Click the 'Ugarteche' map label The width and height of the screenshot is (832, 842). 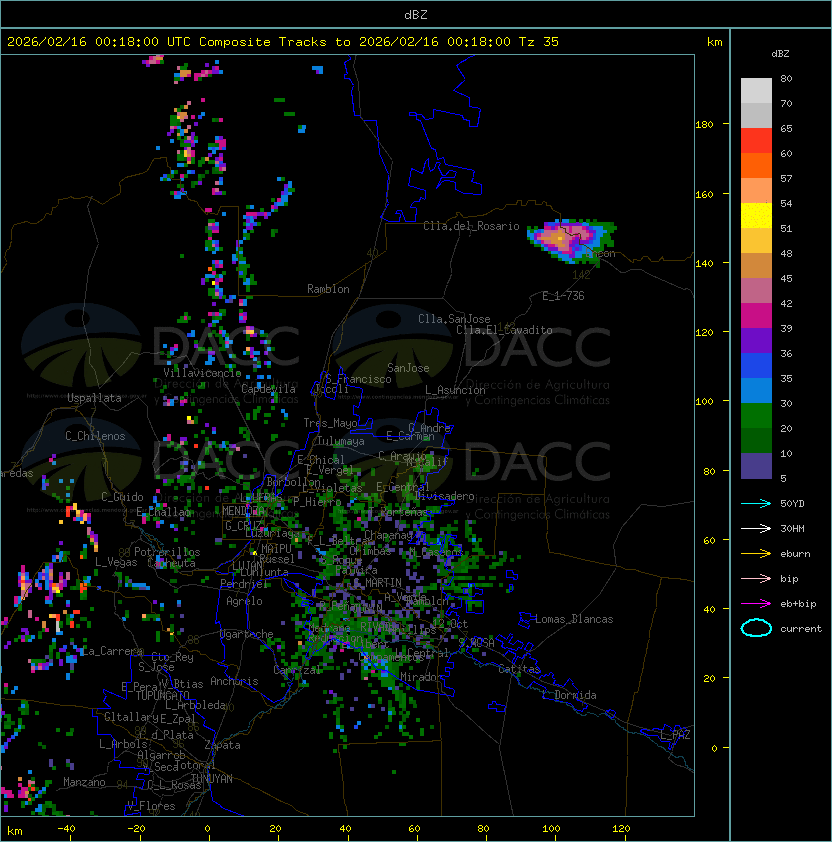click(x=247, y=634)
